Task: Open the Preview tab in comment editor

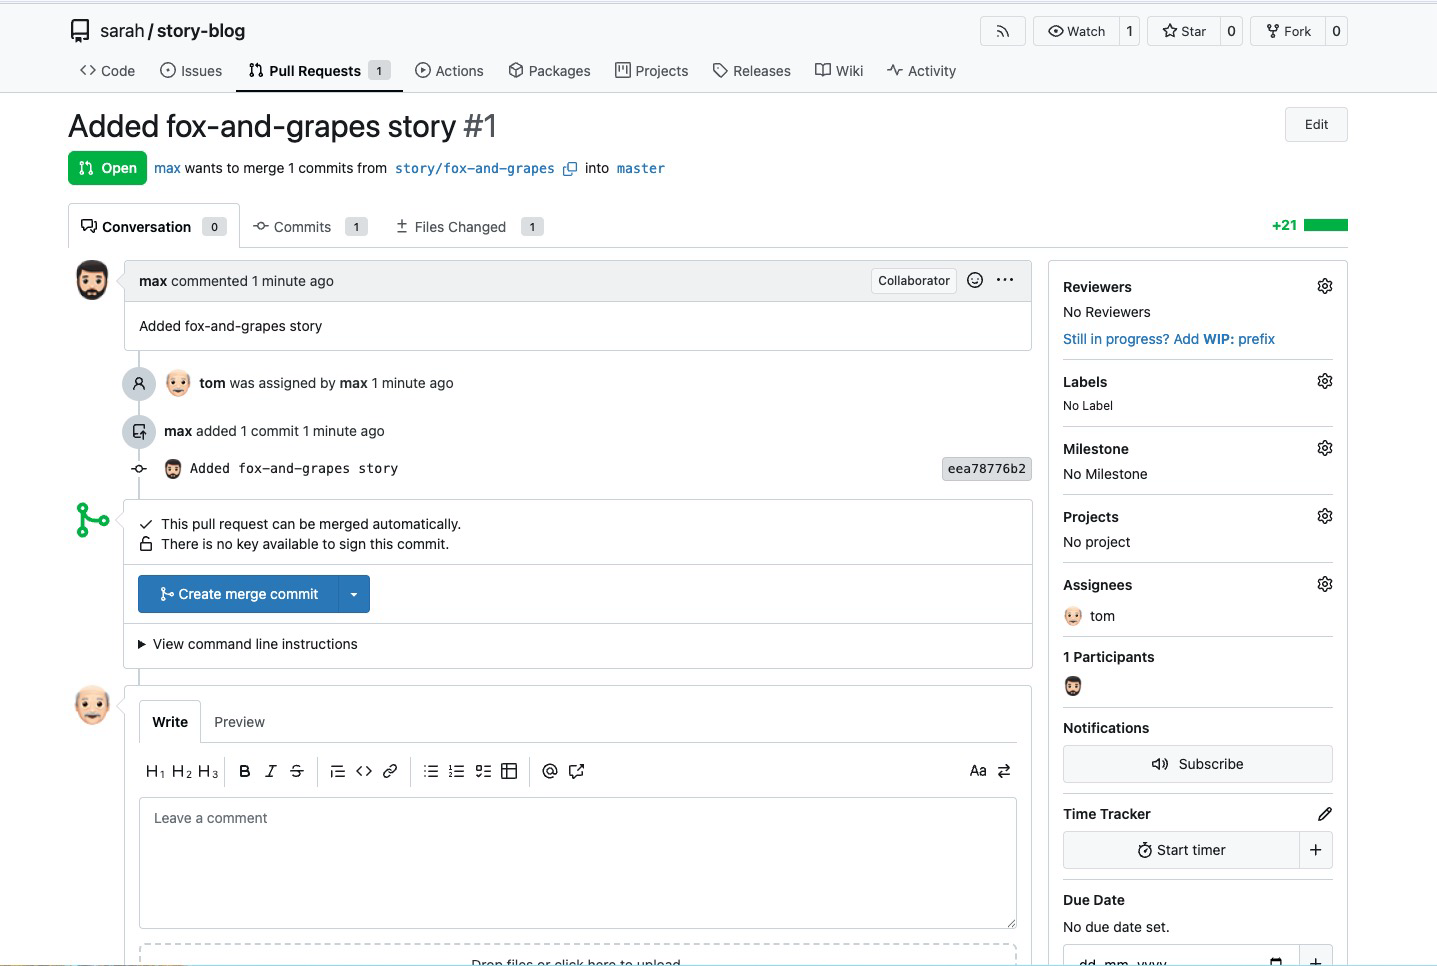Action: 239,722
